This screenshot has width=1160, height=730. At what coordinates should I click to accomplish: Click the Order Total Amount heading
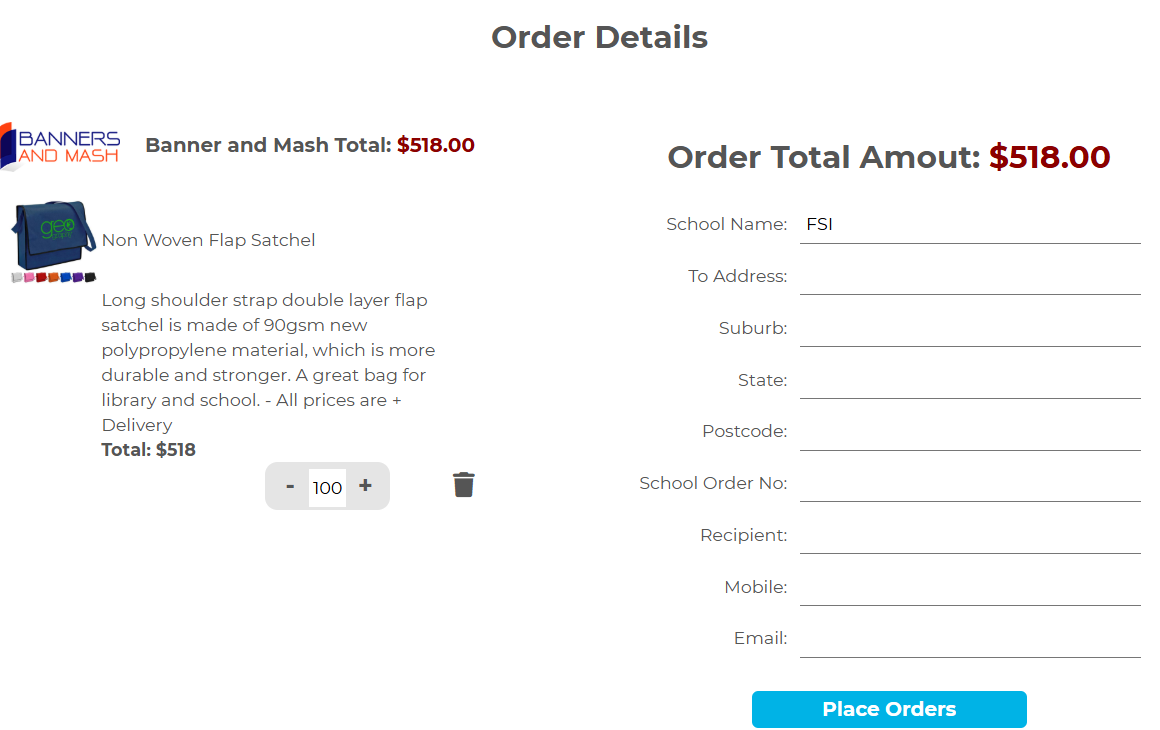click(x=890, y=157)
